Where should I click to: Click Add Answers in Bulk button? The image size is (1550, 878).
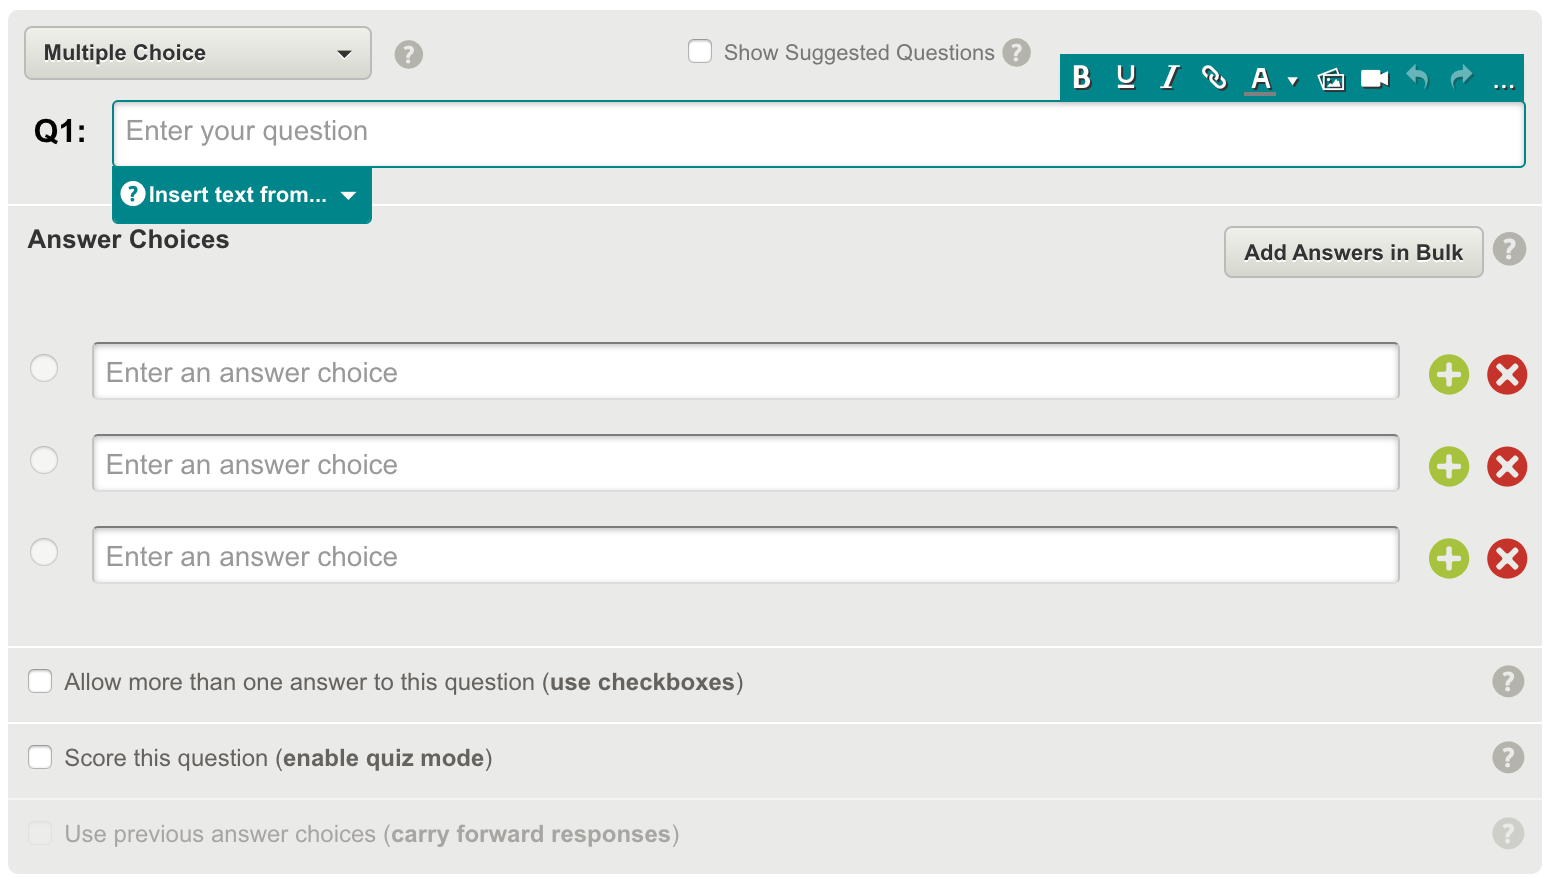[1353, 252]
